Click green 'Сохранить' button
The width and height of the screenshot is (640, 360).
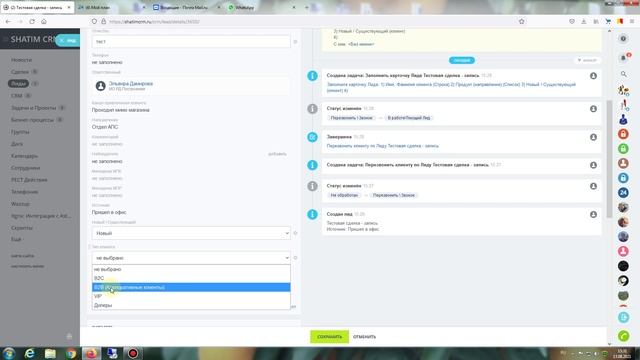pyautogui.click(x=329, y=337)
